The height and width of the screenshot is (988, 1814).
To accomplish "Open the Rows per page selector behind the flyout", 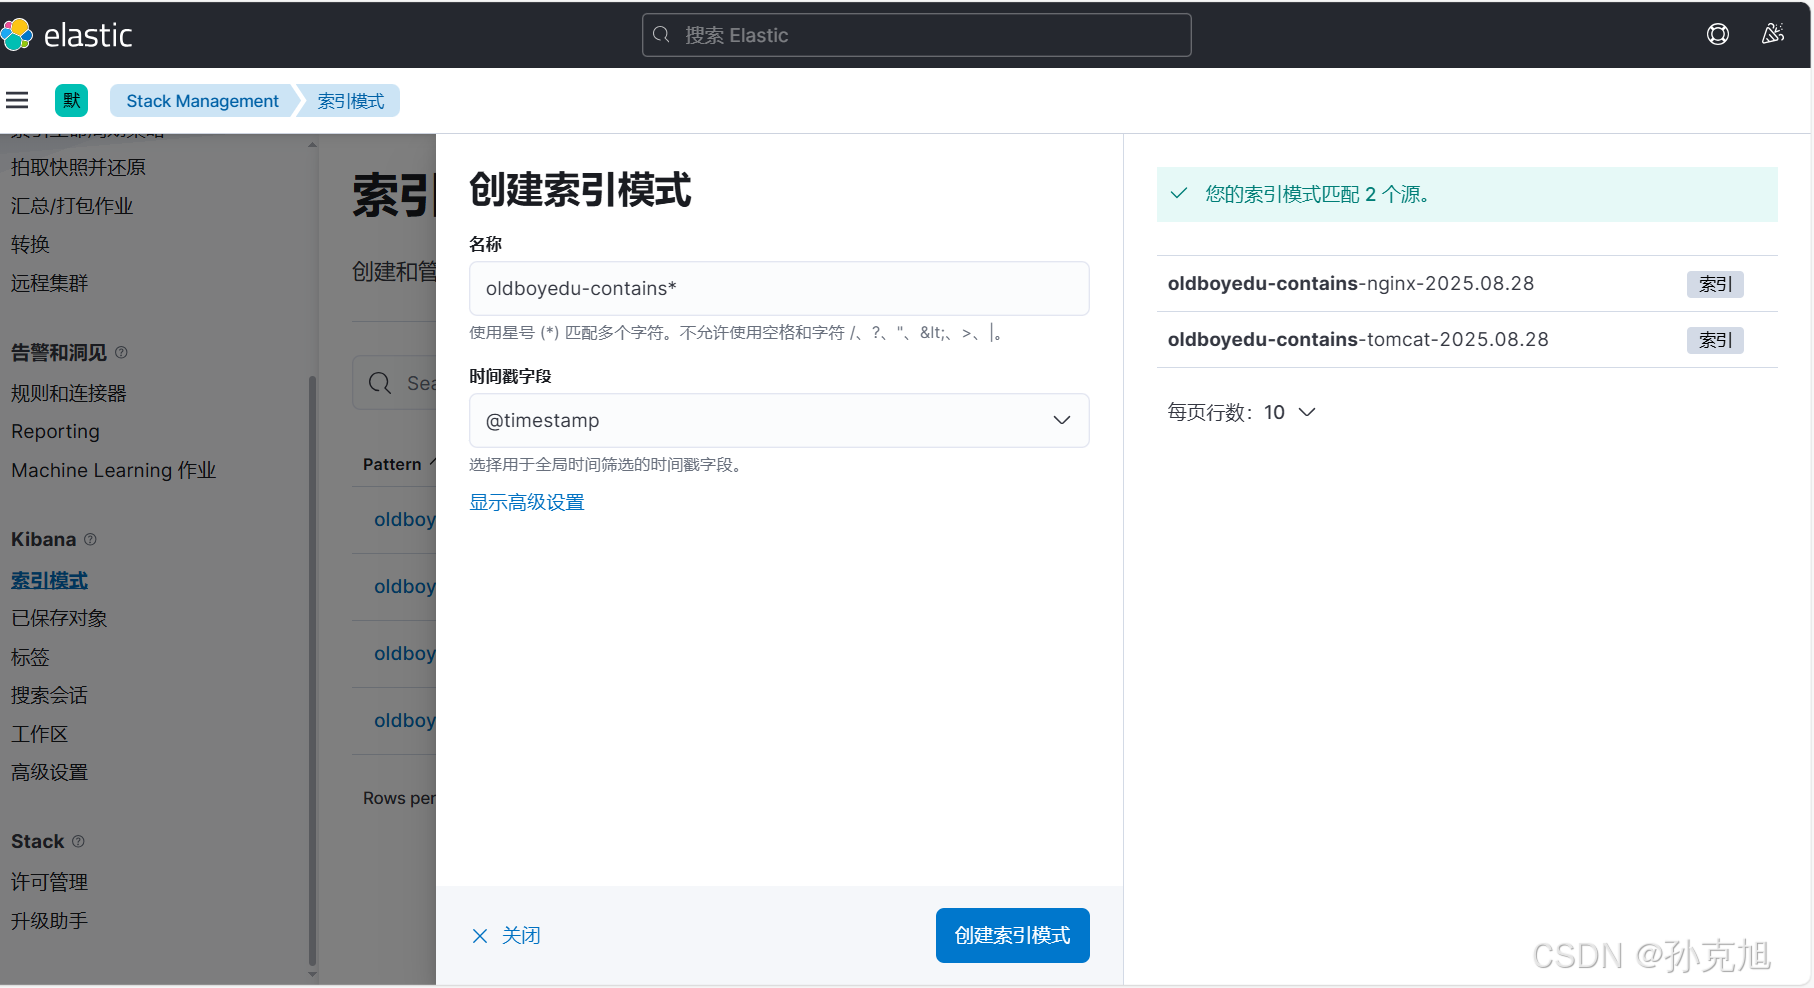I will coord(399,798).
